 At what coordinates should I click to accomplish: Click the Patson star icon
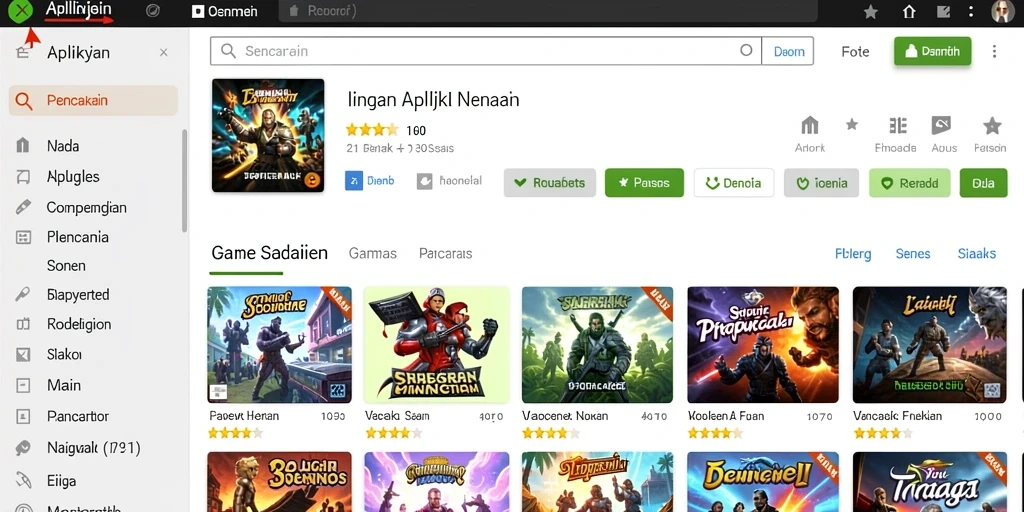pos(992,125)
